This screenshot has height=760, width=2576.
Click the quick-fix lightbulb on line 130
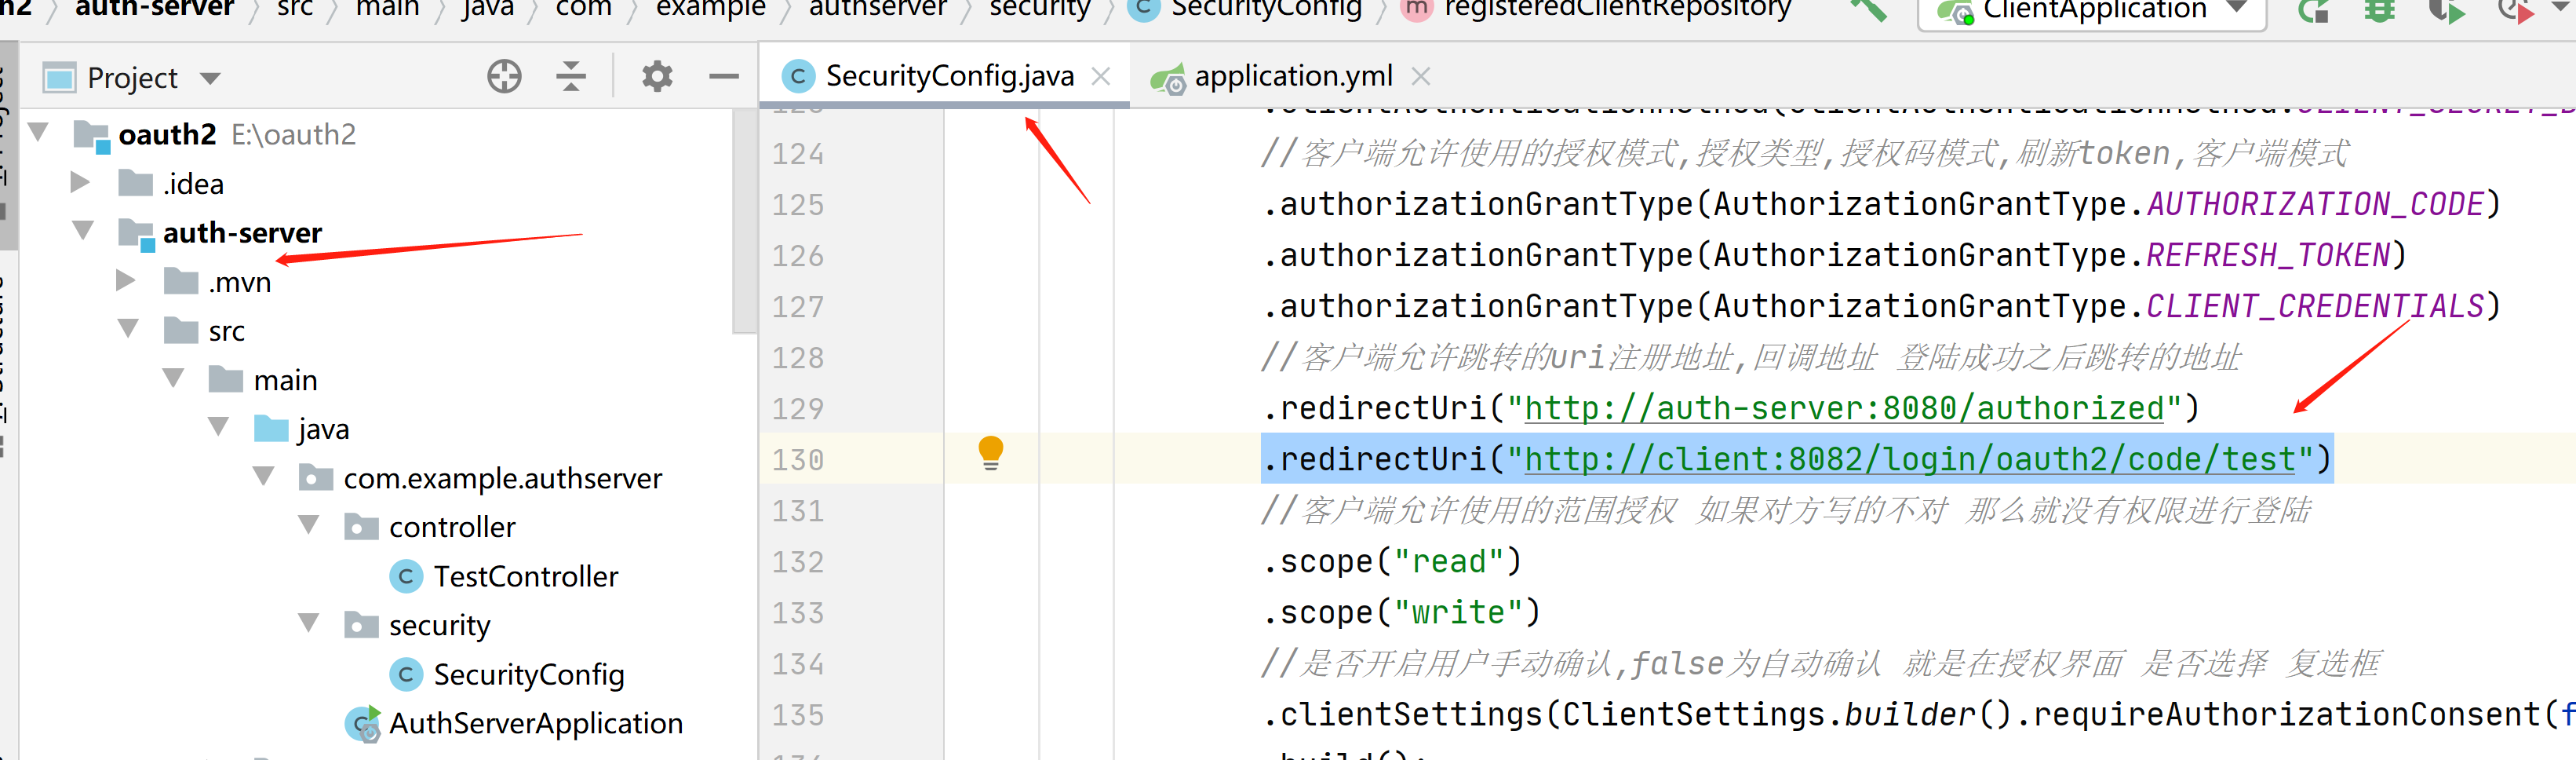pyautogui.click(x=990, y=453)
